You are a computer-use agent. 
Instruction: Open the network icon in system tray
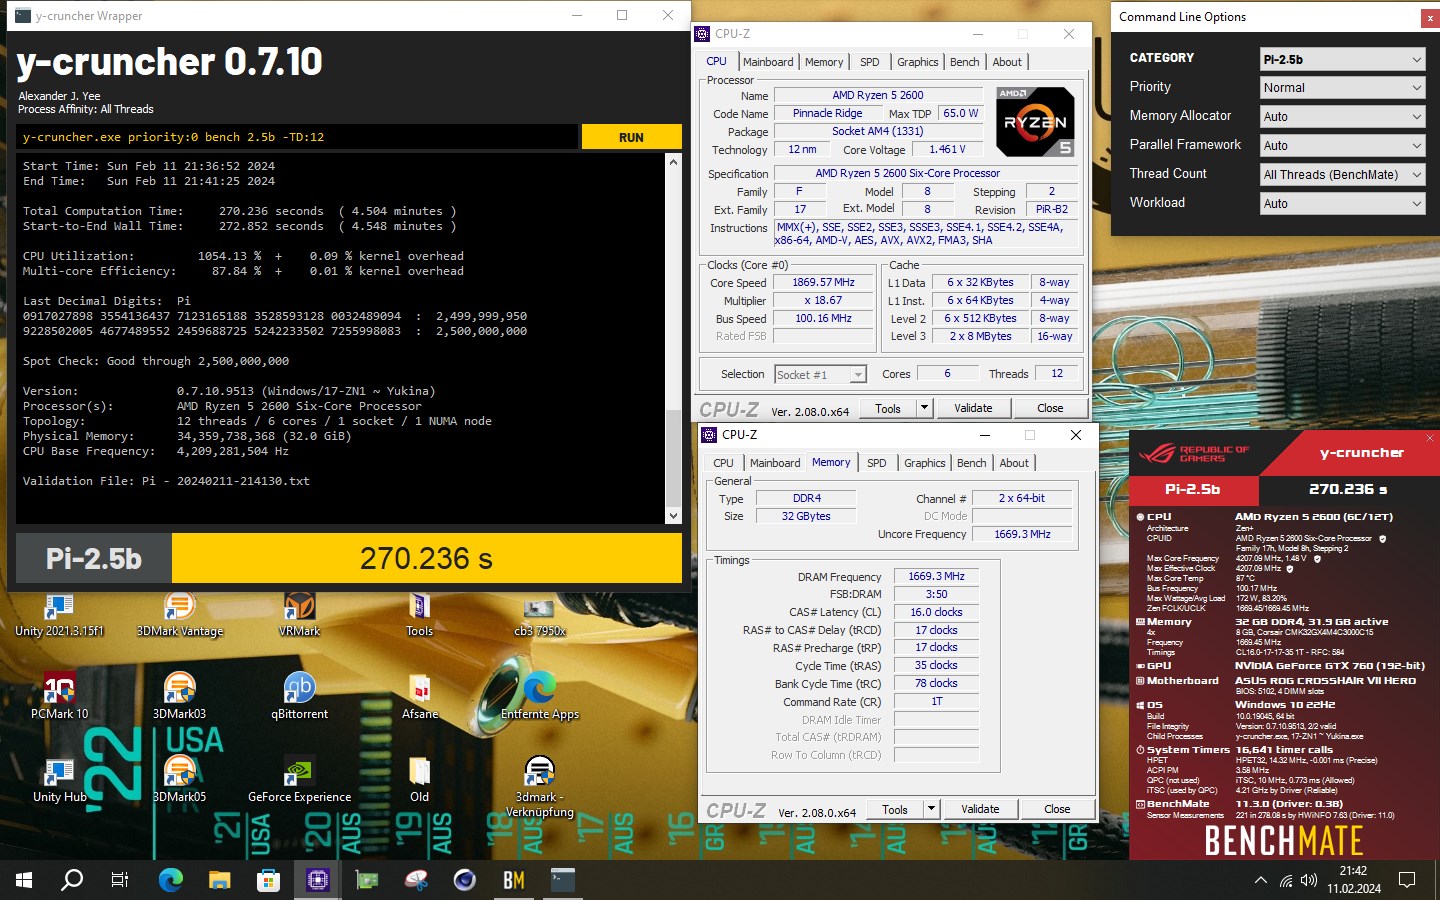(1286, 881)
